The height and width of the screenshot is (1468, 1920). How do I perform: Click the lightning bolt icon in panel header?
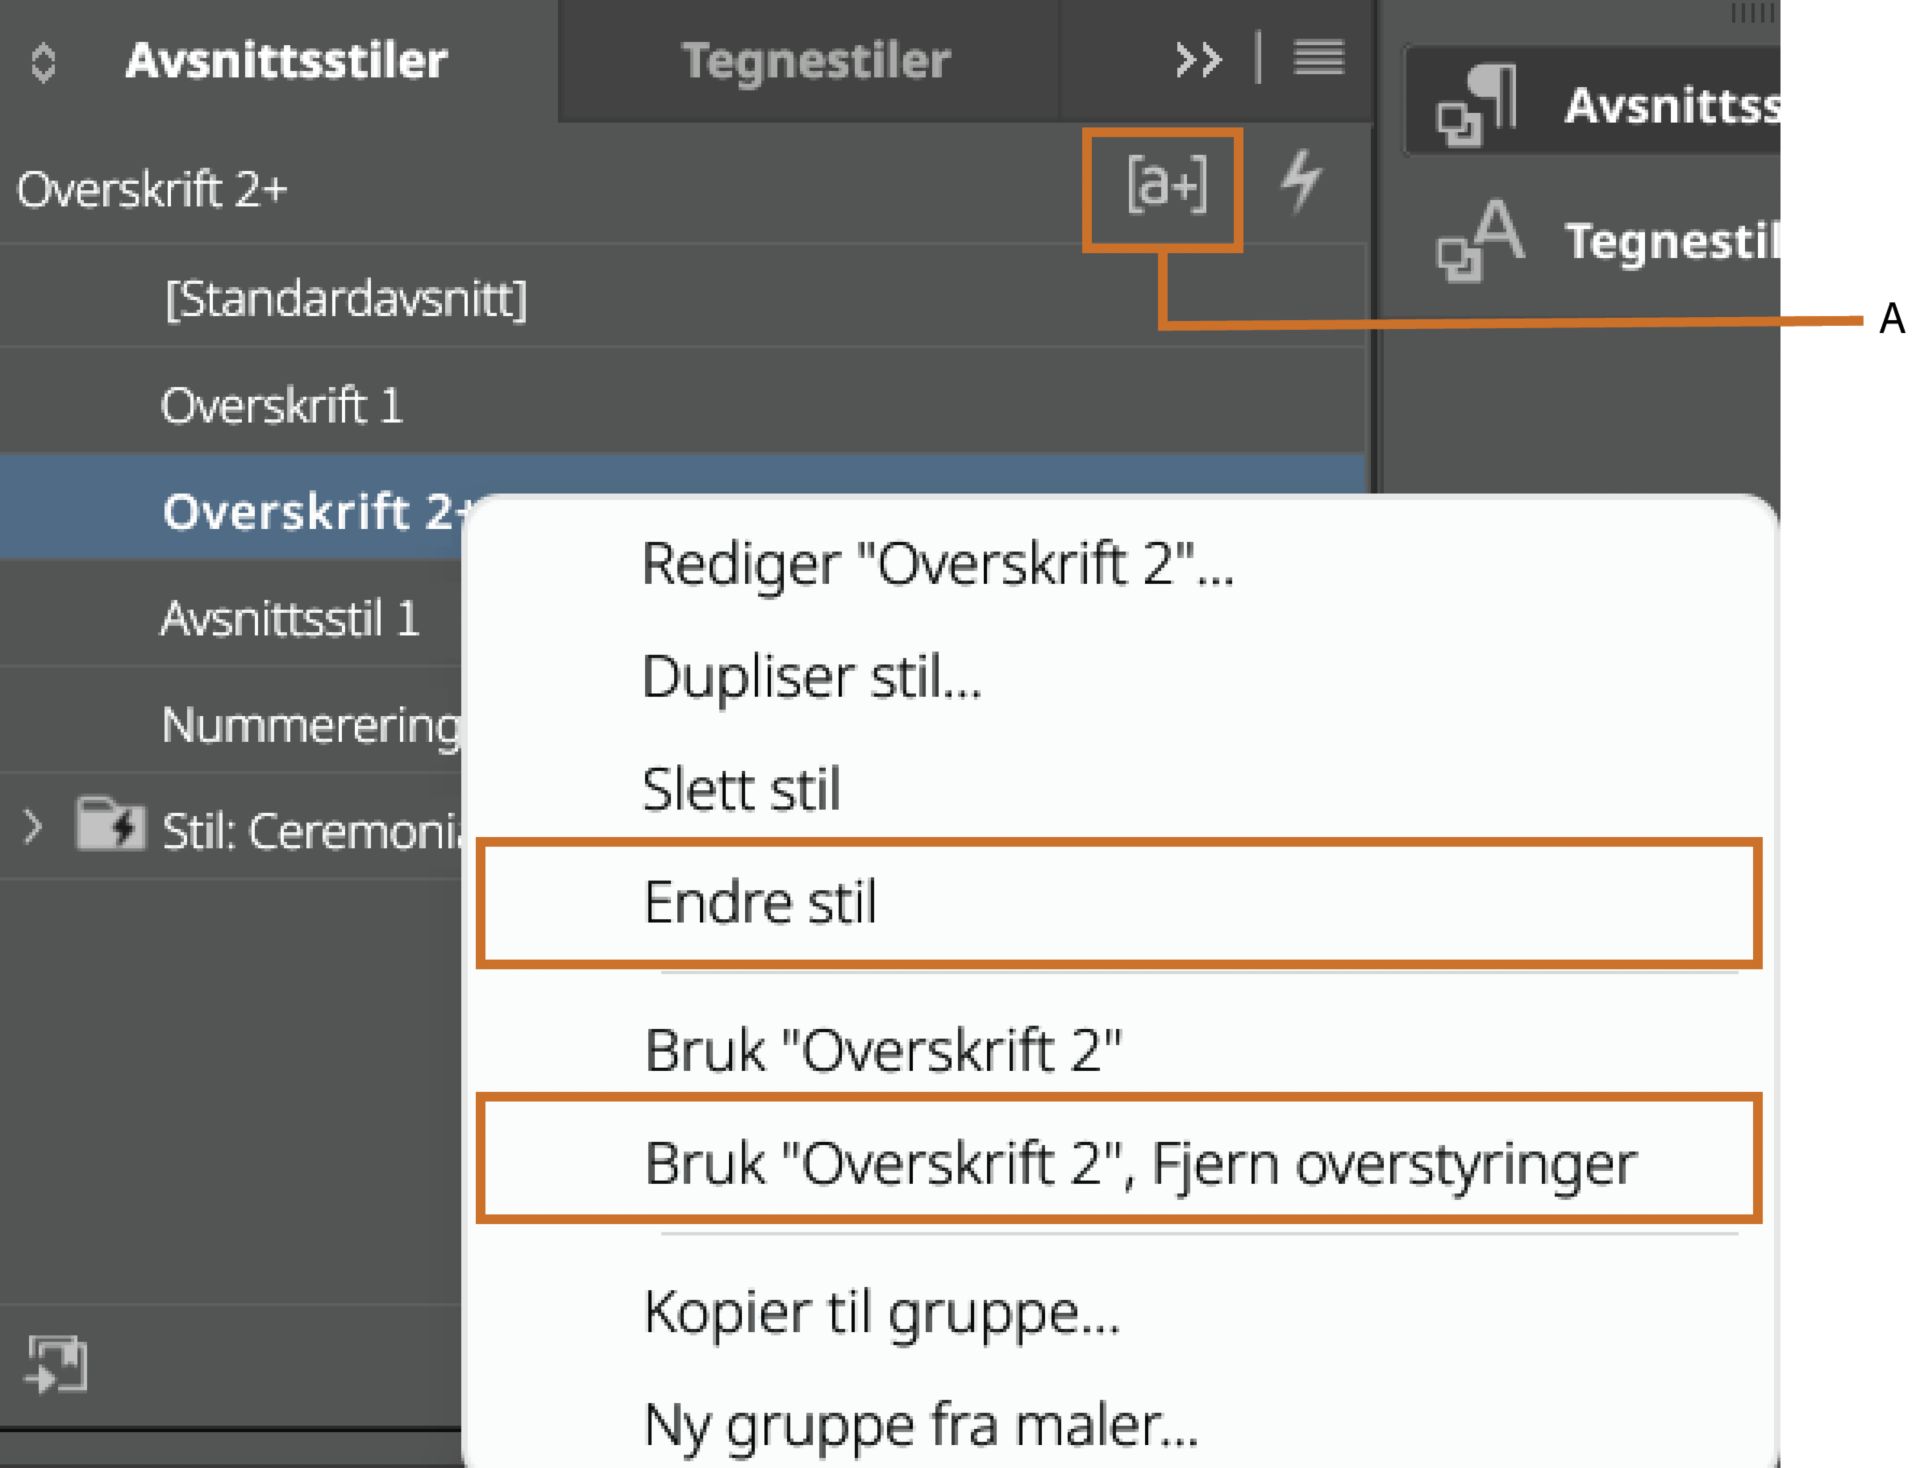tap(1303, 183)
